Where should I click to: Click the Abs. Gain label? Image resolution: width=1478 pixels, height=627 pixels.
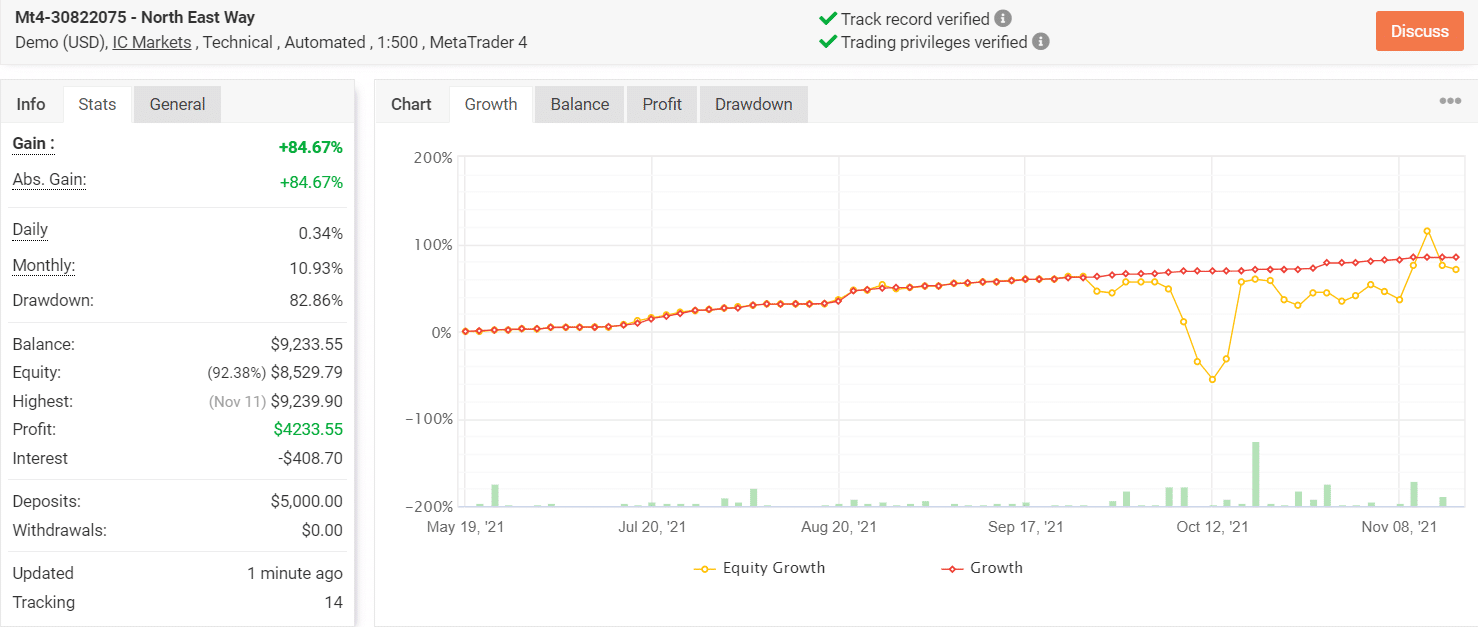pos(49,181)
